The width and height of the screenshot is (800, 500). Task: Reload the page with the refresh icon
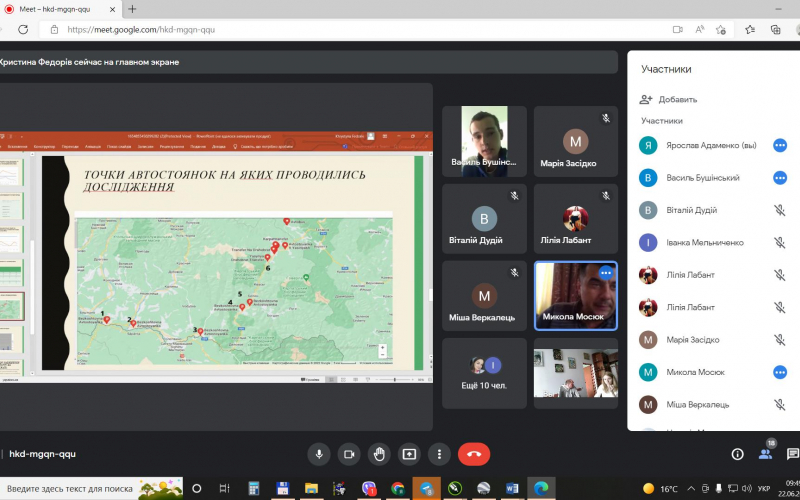[x=23, y=30]
